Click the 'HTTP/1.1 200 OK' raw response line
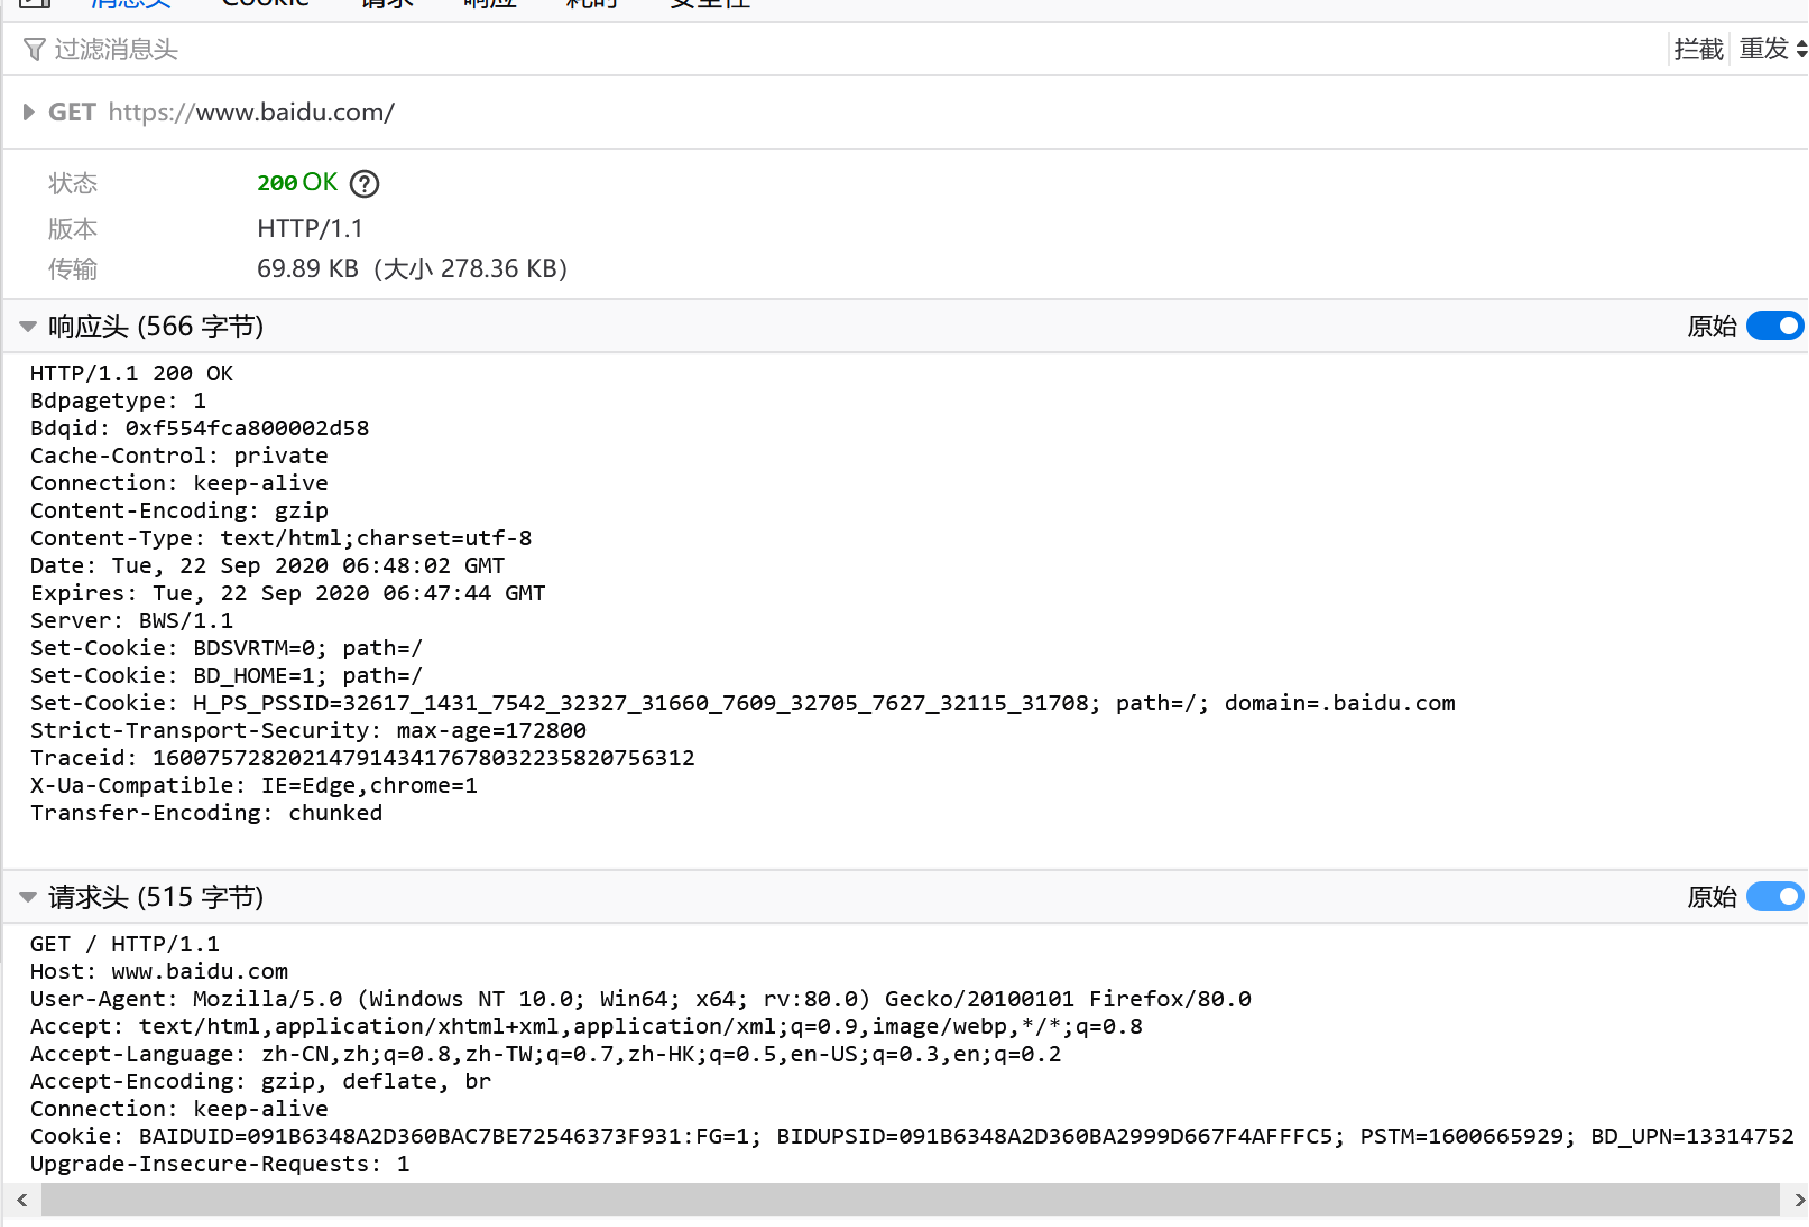 [131, 373]
